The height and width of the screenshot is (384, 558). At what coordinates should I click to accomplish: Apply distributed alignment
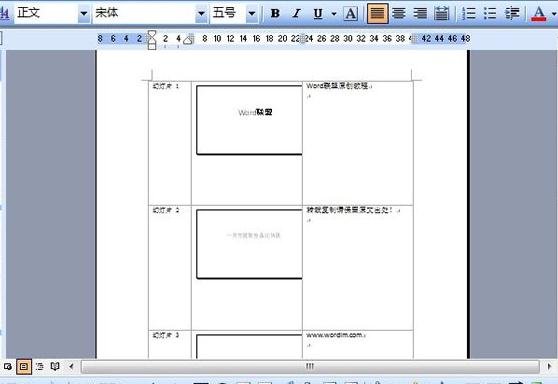click(x=442, y=14)
